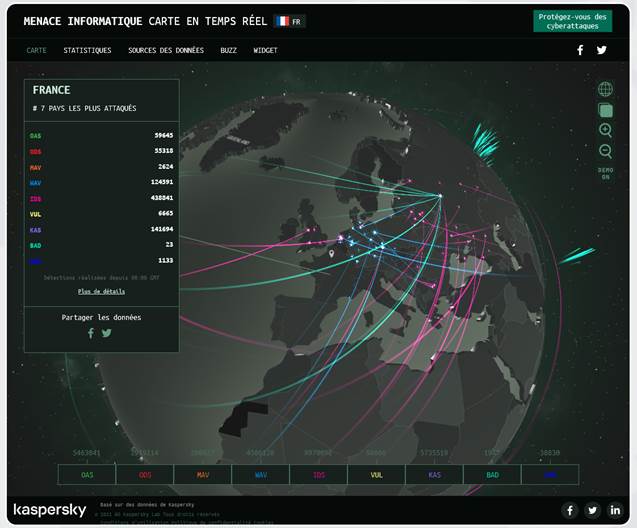Toggle MAV filter in bottom bar
637x528 pixels.
[203, 474]
